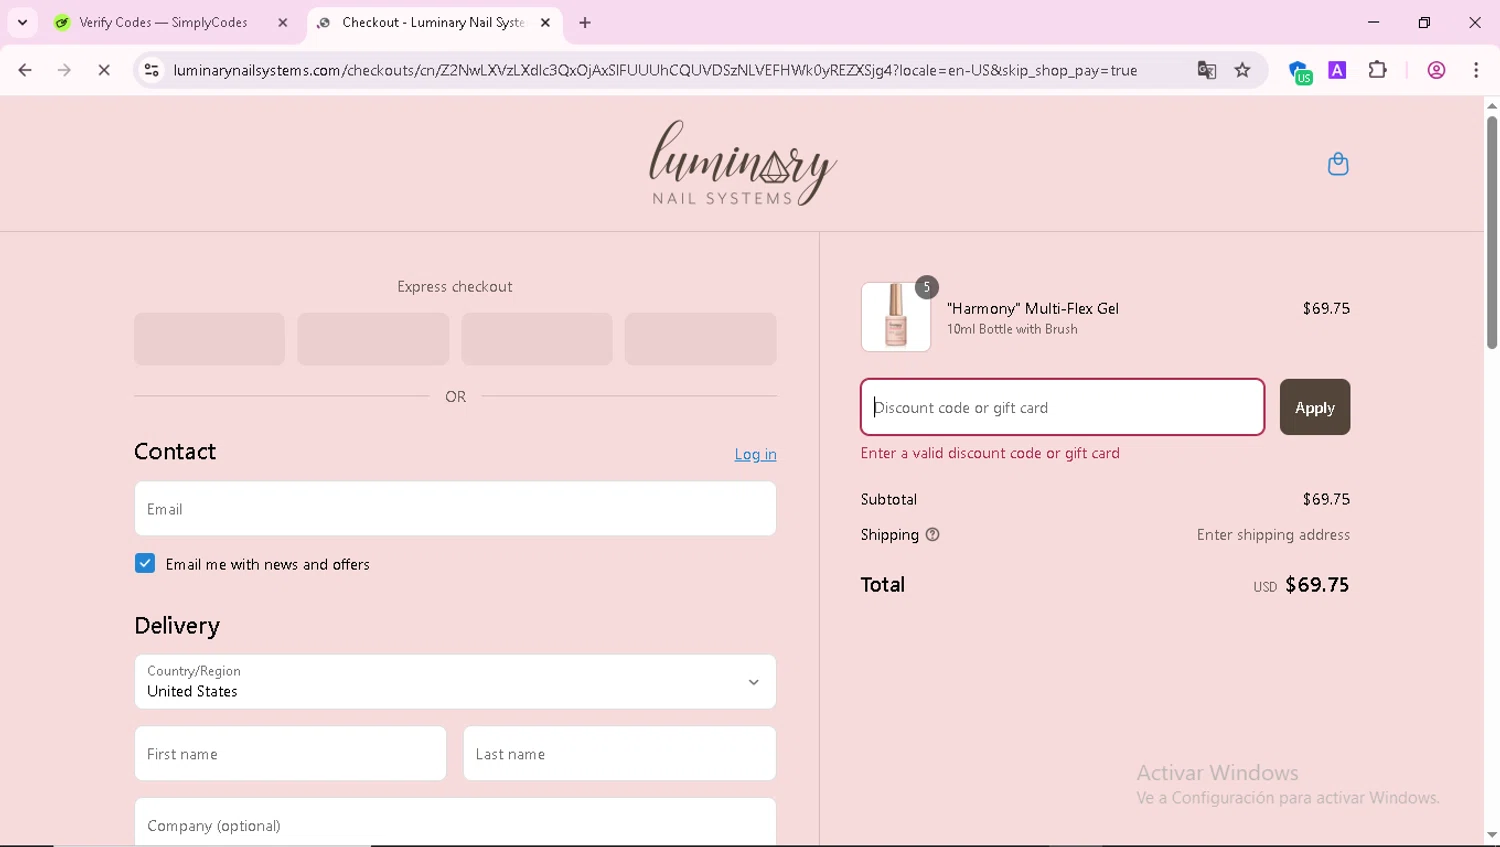Viewport: 1500px width, 847px height.
Task: Switch to the Verify Codes — SimplyCodes tab
Action: 163,22
